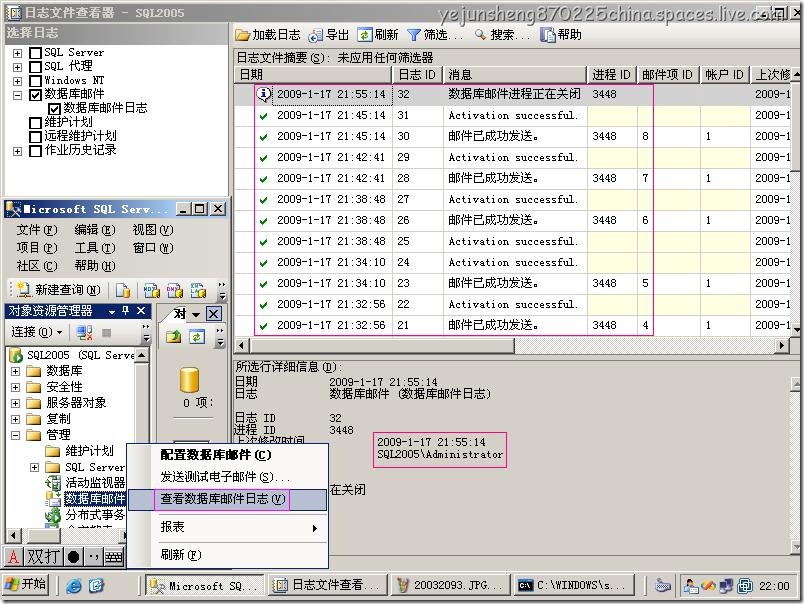Click the new file icon beside 新建查询
Viewport: 804px width, 604px height.
tap(123, 290)
